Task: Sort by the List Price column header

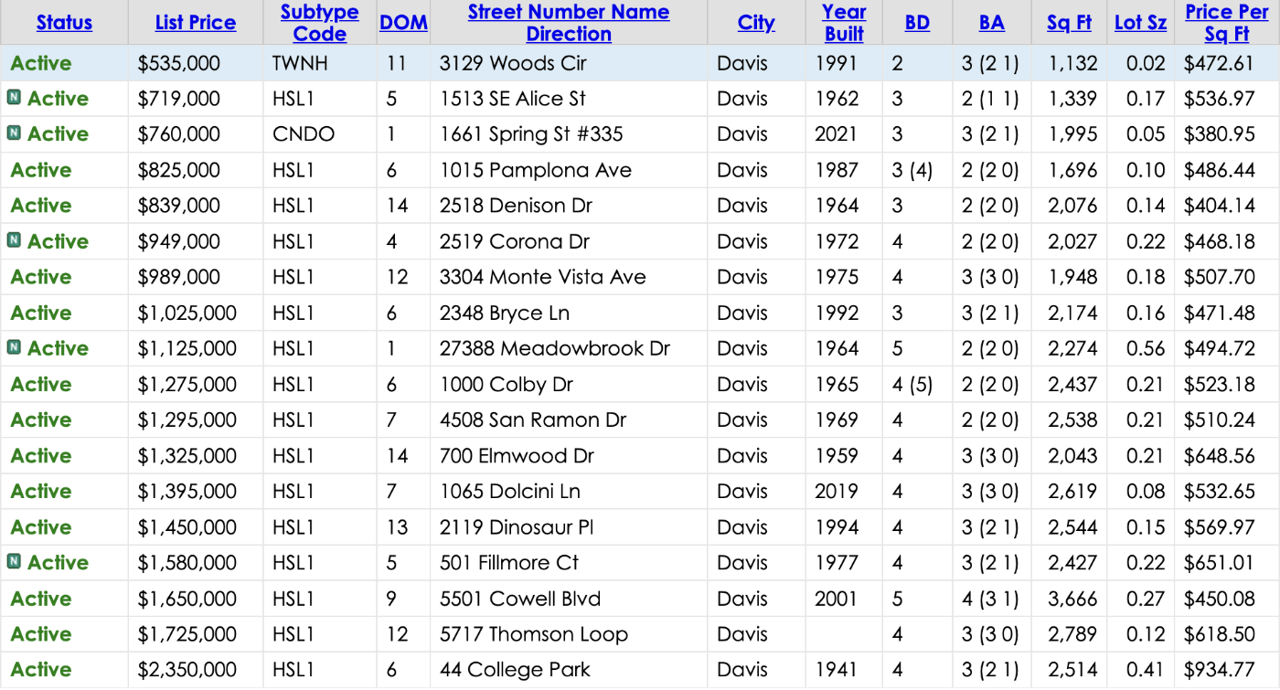Action: [195, 22]
